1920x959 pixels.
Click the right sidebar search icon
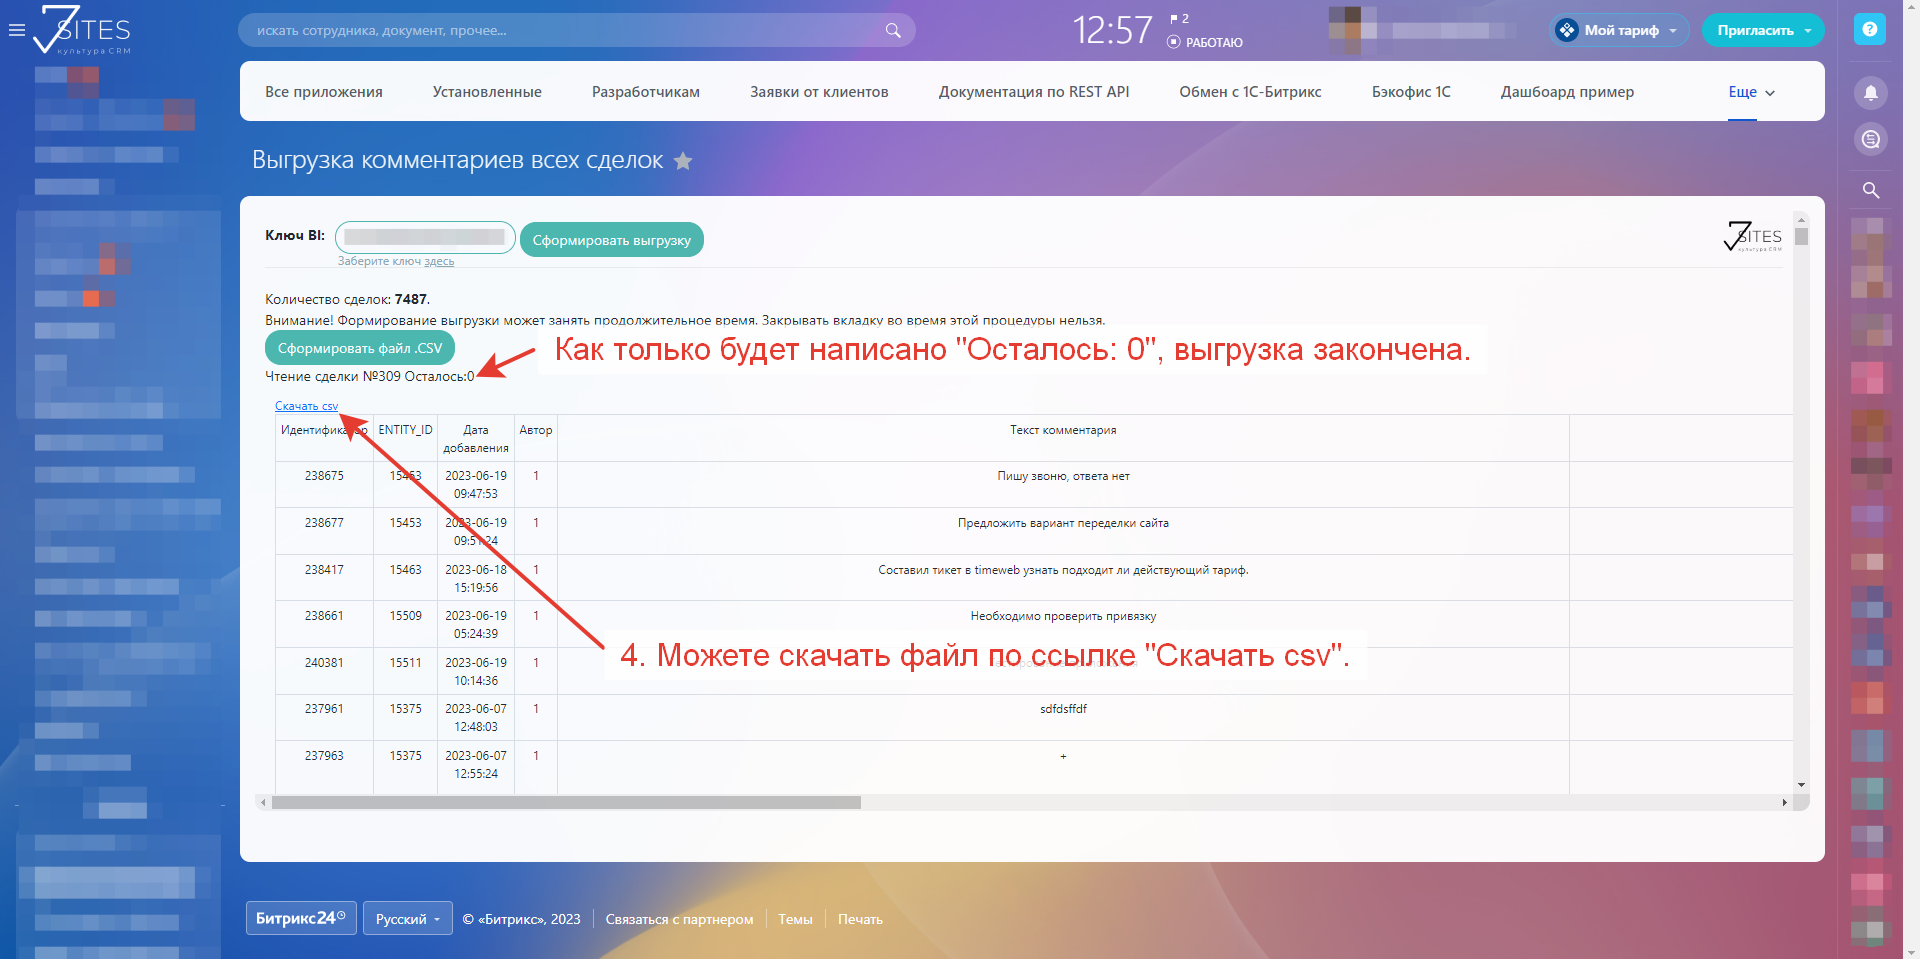tap(1870, 190)
